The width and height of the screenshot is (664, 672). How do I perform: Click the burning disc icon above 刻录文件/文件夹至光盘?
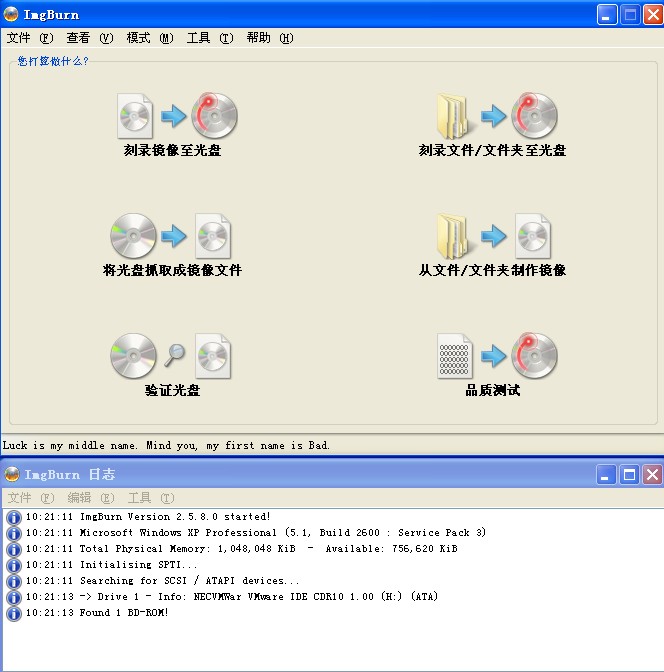pyautogui.click(x=534, y=115)
